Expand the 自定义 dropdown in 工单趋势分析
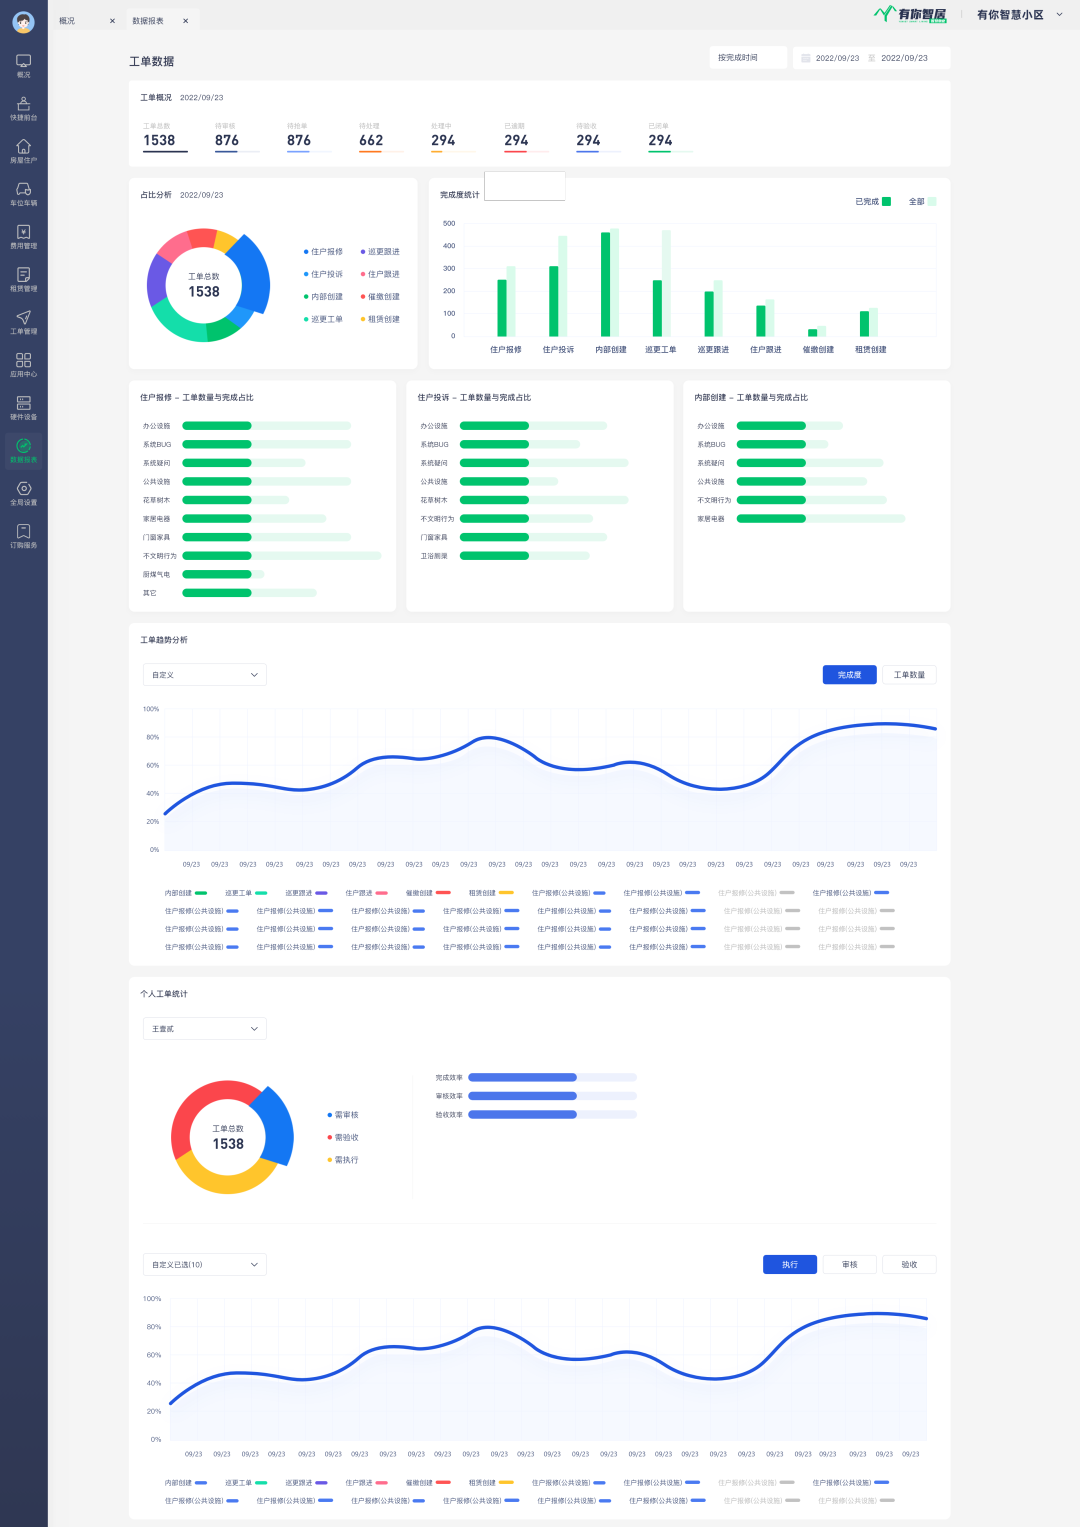 204,675
